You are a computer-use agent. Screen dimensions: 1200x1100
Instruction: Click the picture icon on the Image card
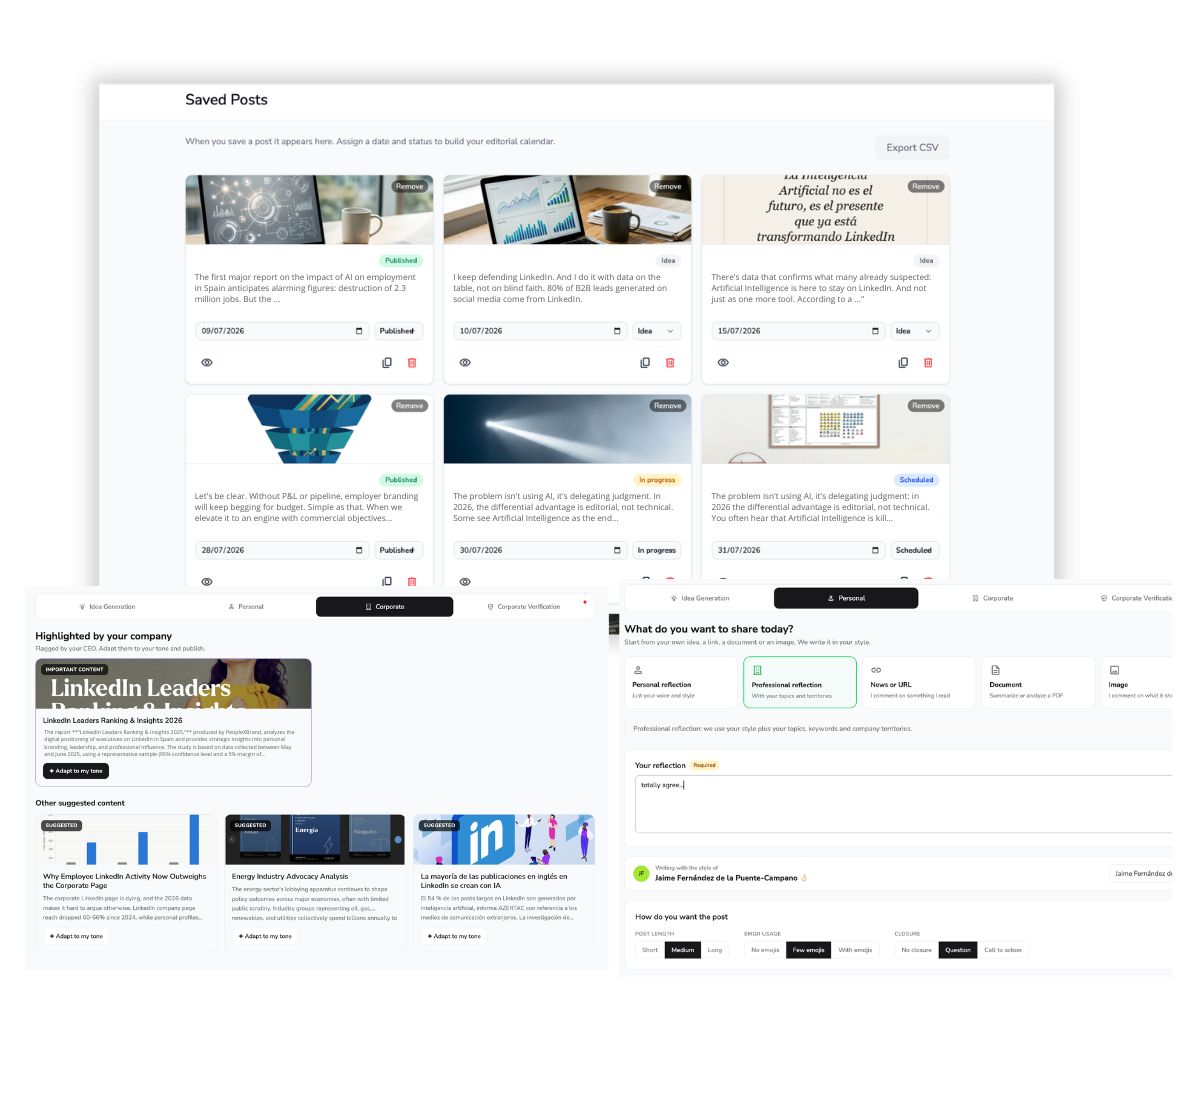pos(1114,670)
